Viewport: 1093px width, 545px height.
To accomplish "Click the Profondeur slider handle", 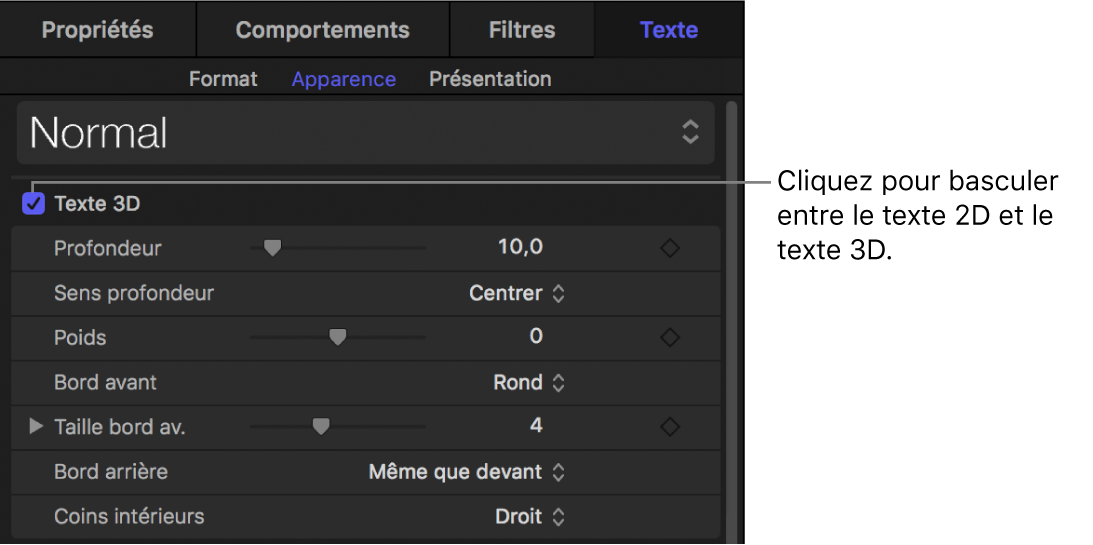I will click(x=271, y=248).
